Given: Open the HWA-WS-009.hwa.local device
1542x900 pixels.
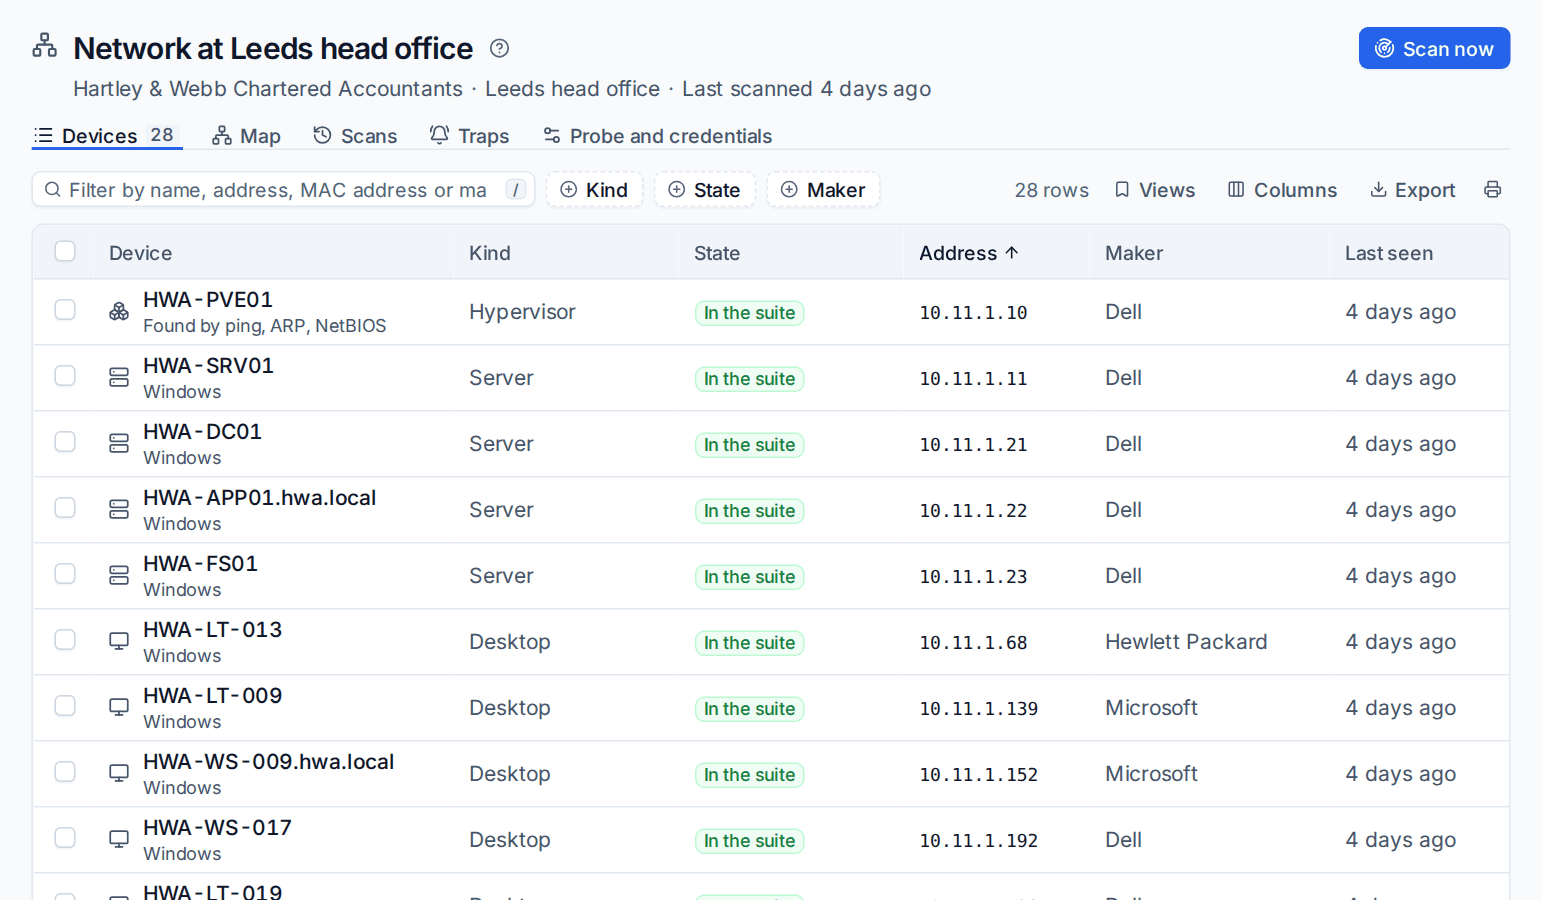Looking at the screenshot, I should (269, 761).
